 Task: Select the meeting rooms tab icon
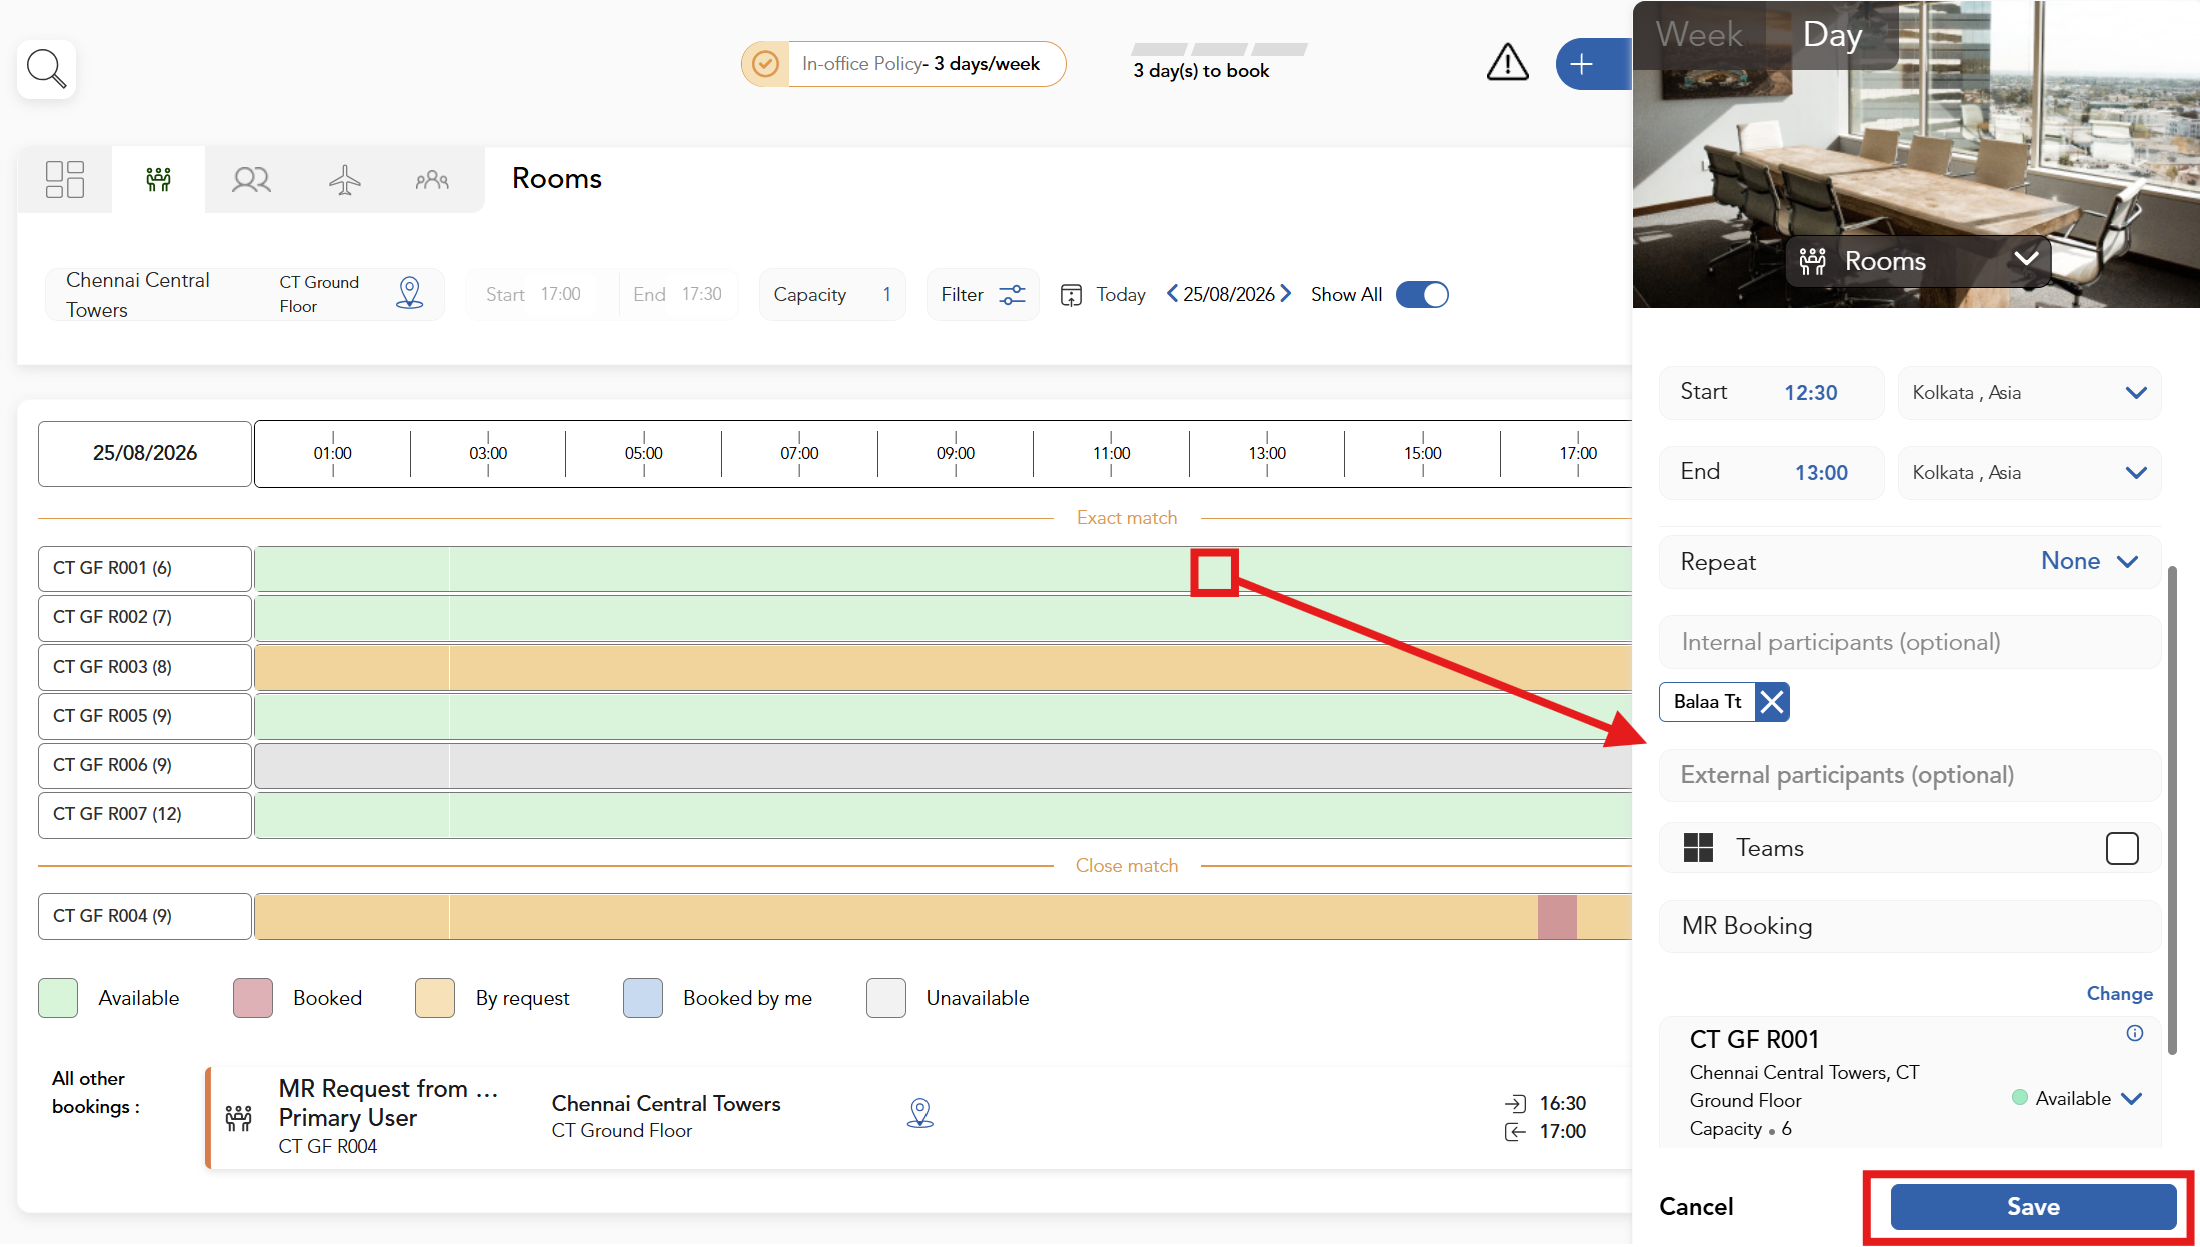[x=158, y=179]
